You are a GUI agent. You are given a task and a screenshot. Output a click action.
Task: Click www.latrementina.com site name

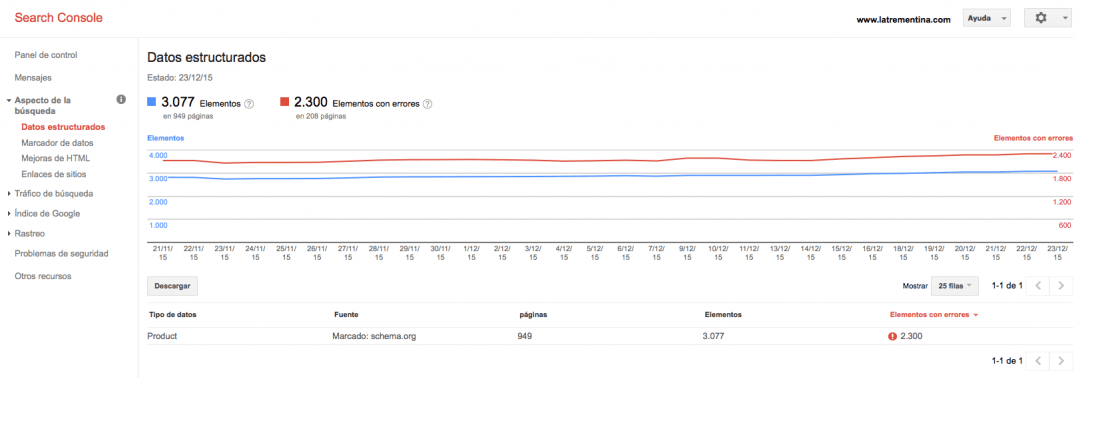(904, 20)
